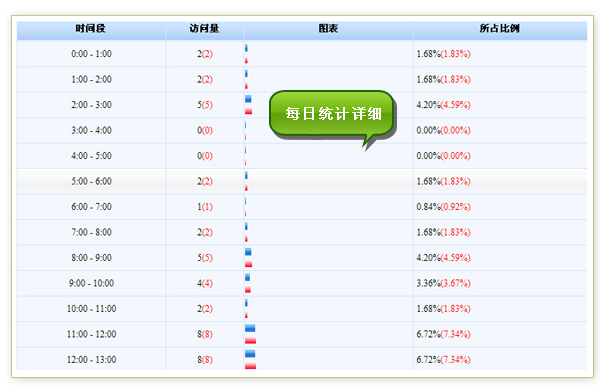
Task: Click the red bar in 11:00 - 12:00 row
Action: coord(251,340)
